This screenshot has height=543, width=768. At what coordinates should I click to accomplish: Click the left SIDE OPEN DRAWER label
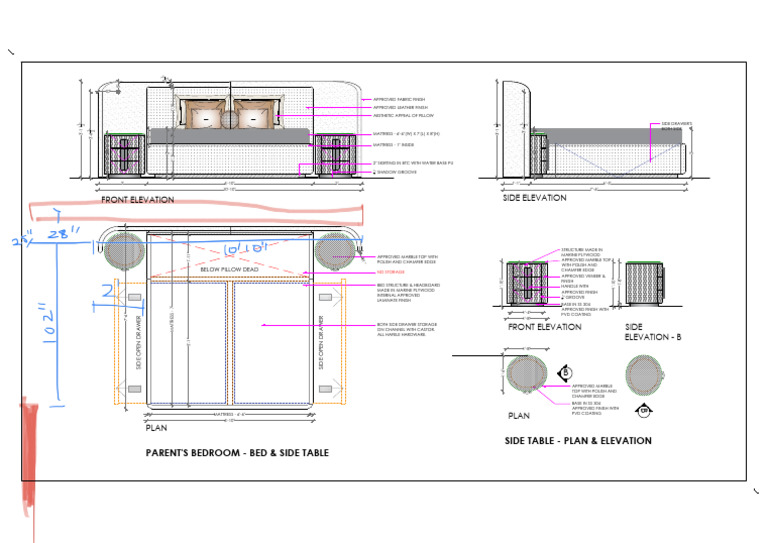139,342
